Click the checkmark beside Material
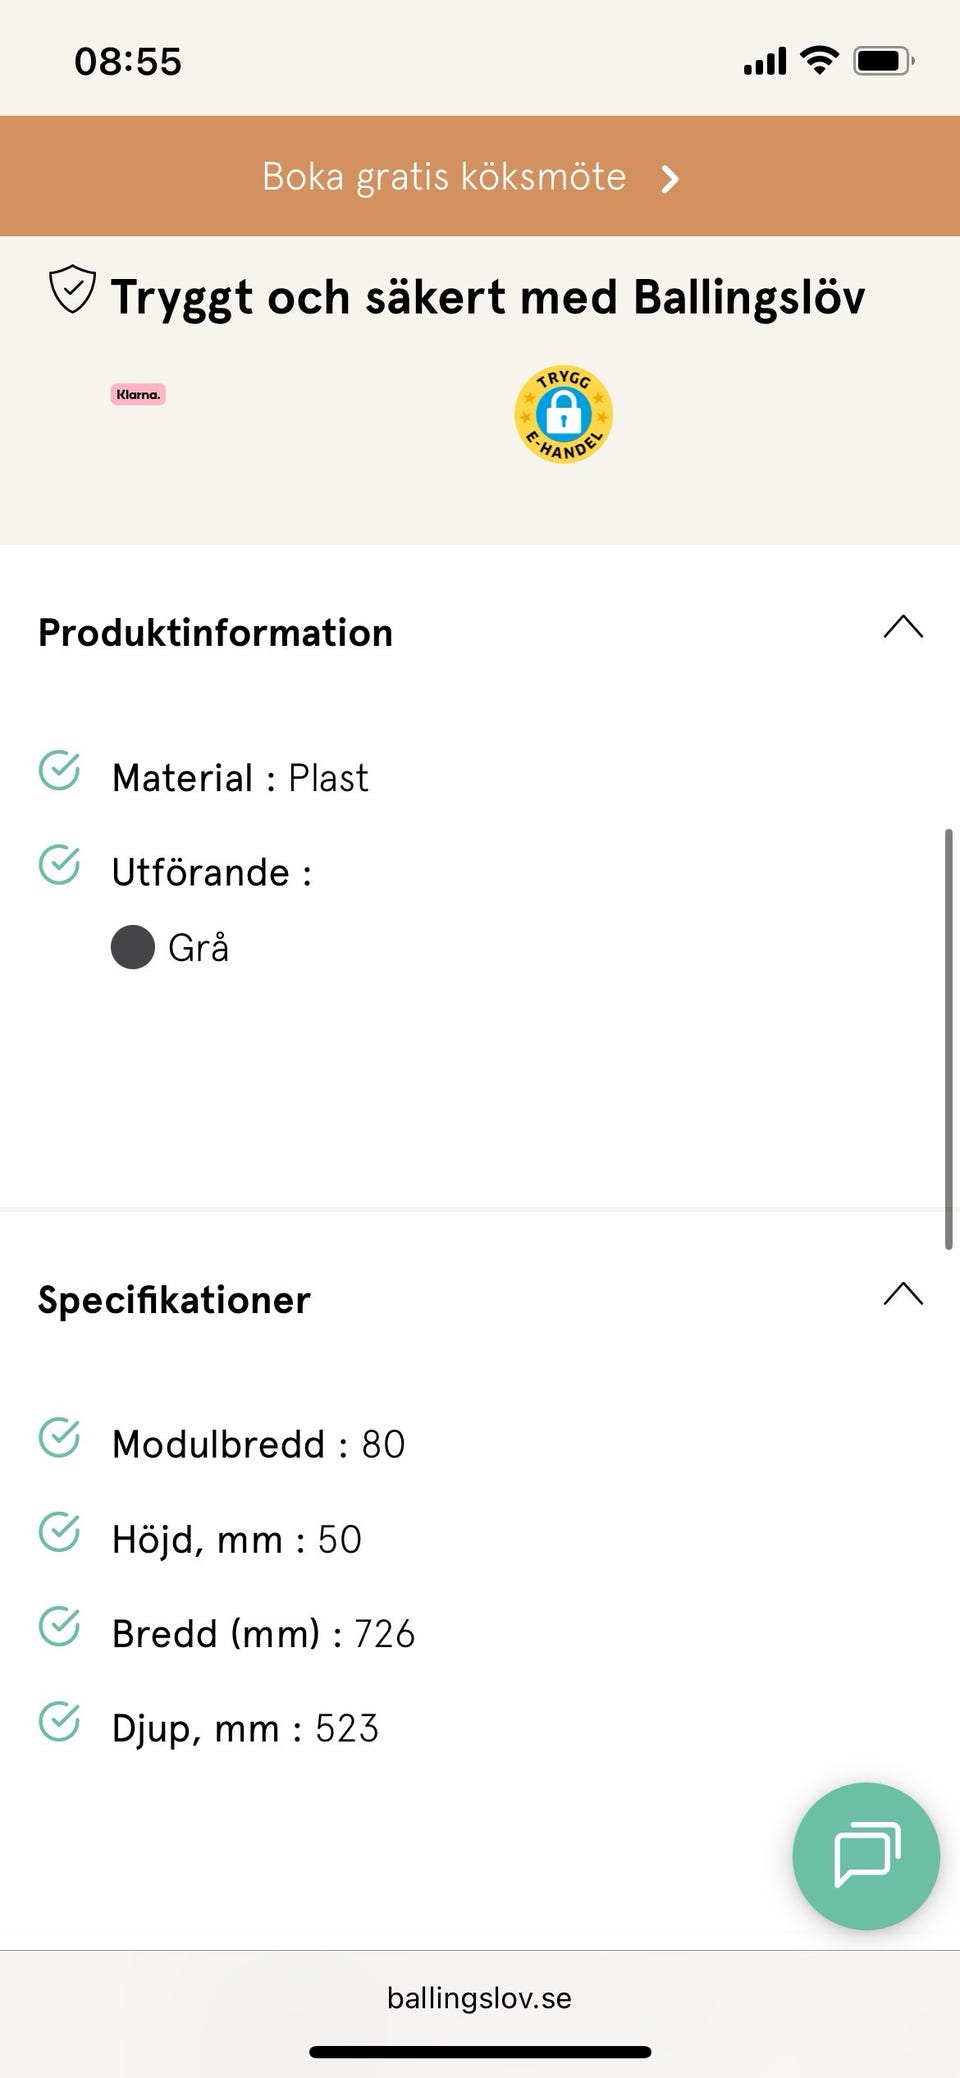 (x=60, y=771)
